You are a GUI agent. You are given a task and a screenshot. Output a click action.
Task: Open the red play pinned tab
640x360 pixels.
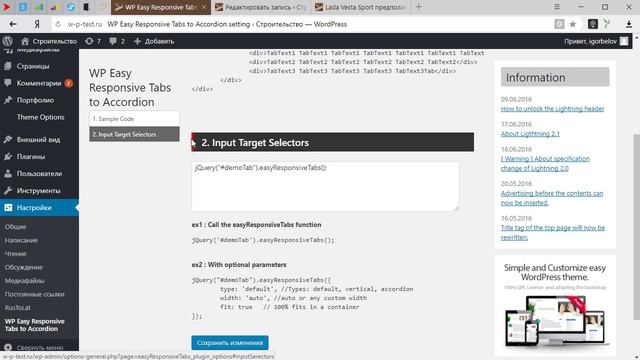[7, 7]
